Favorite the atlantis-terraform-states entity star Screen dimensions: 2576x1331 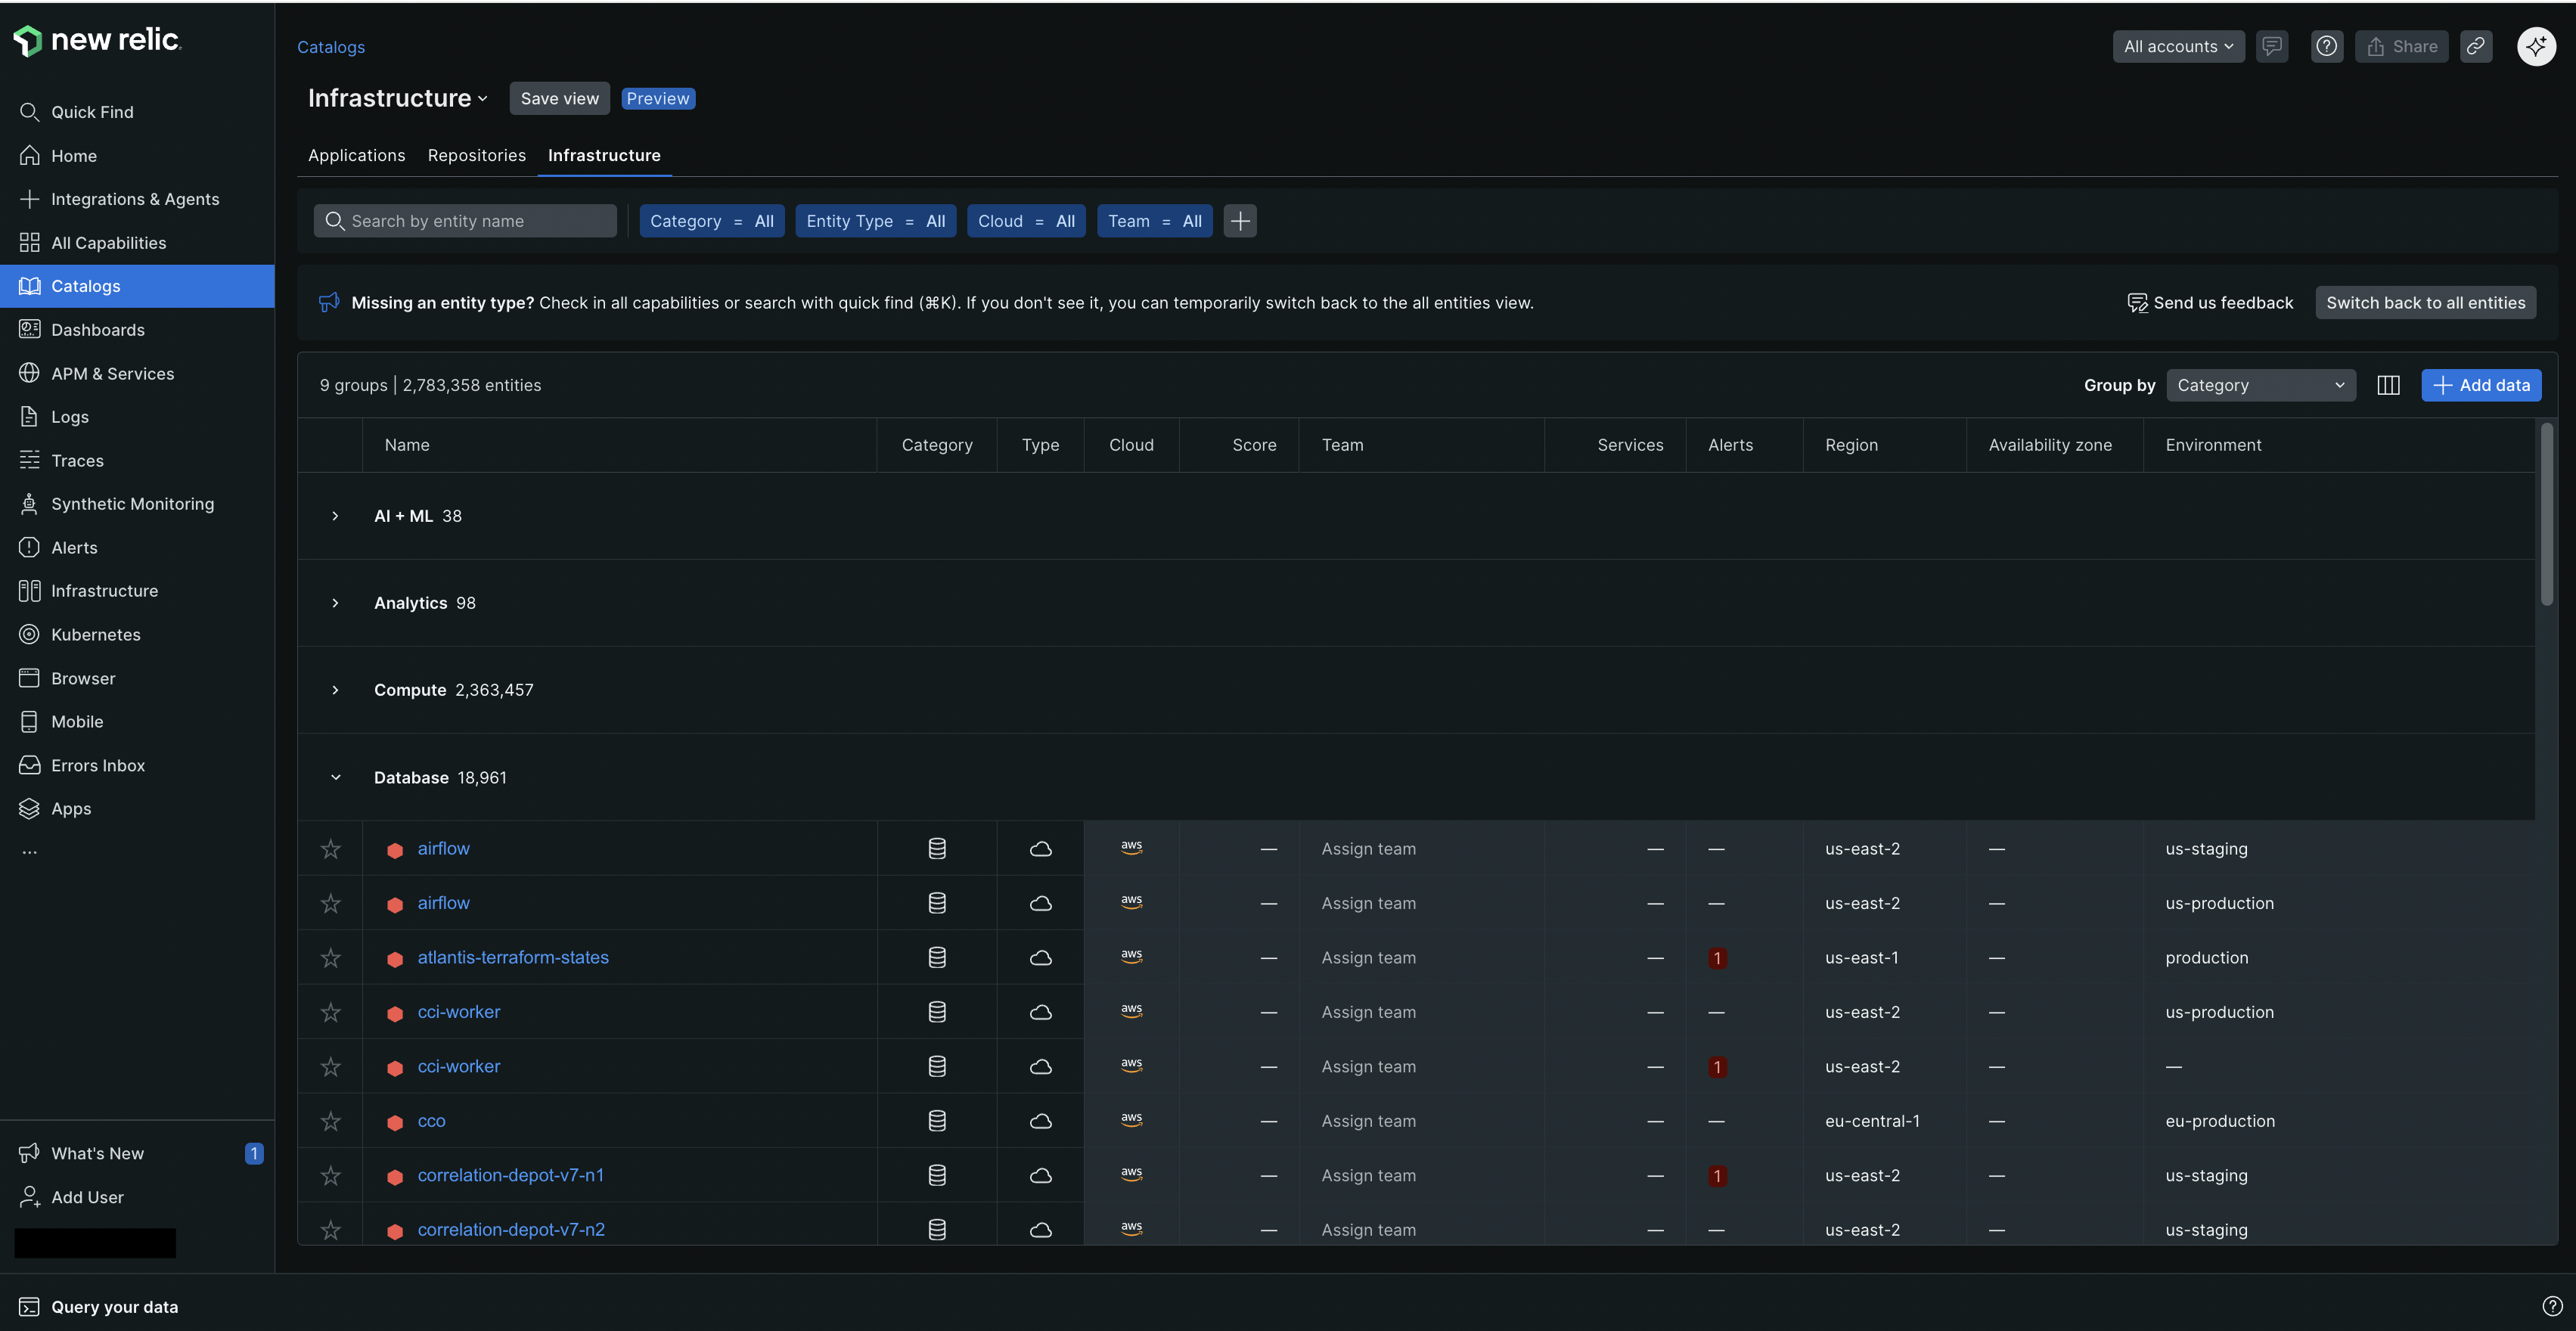coord(330,957)
